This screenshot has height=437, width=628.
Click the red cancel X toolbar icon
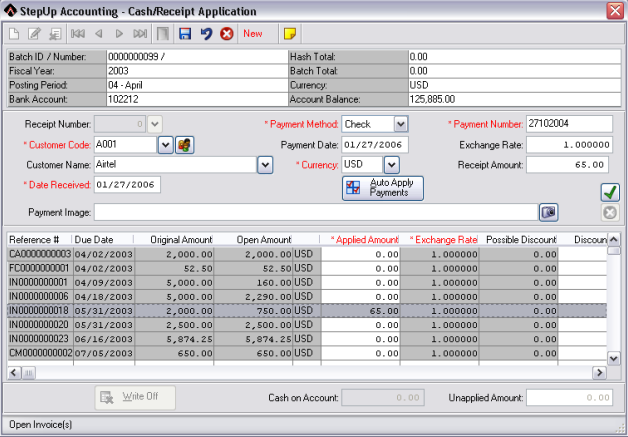[227, 34]
